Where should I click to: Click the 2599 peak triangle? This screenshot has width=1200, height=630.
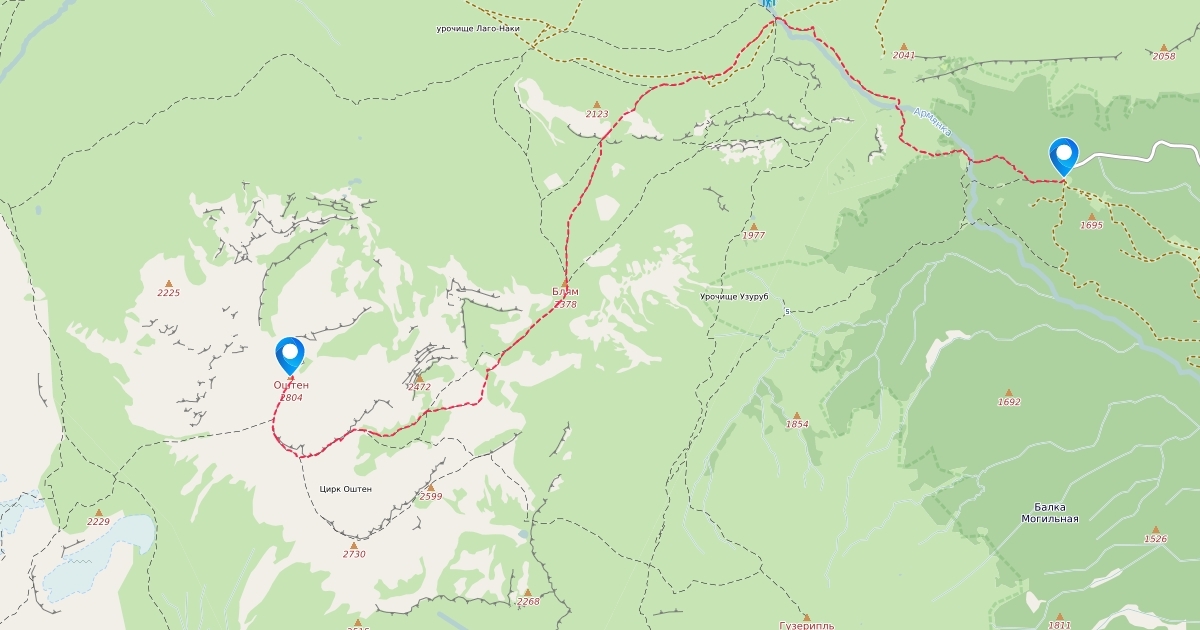430,487
